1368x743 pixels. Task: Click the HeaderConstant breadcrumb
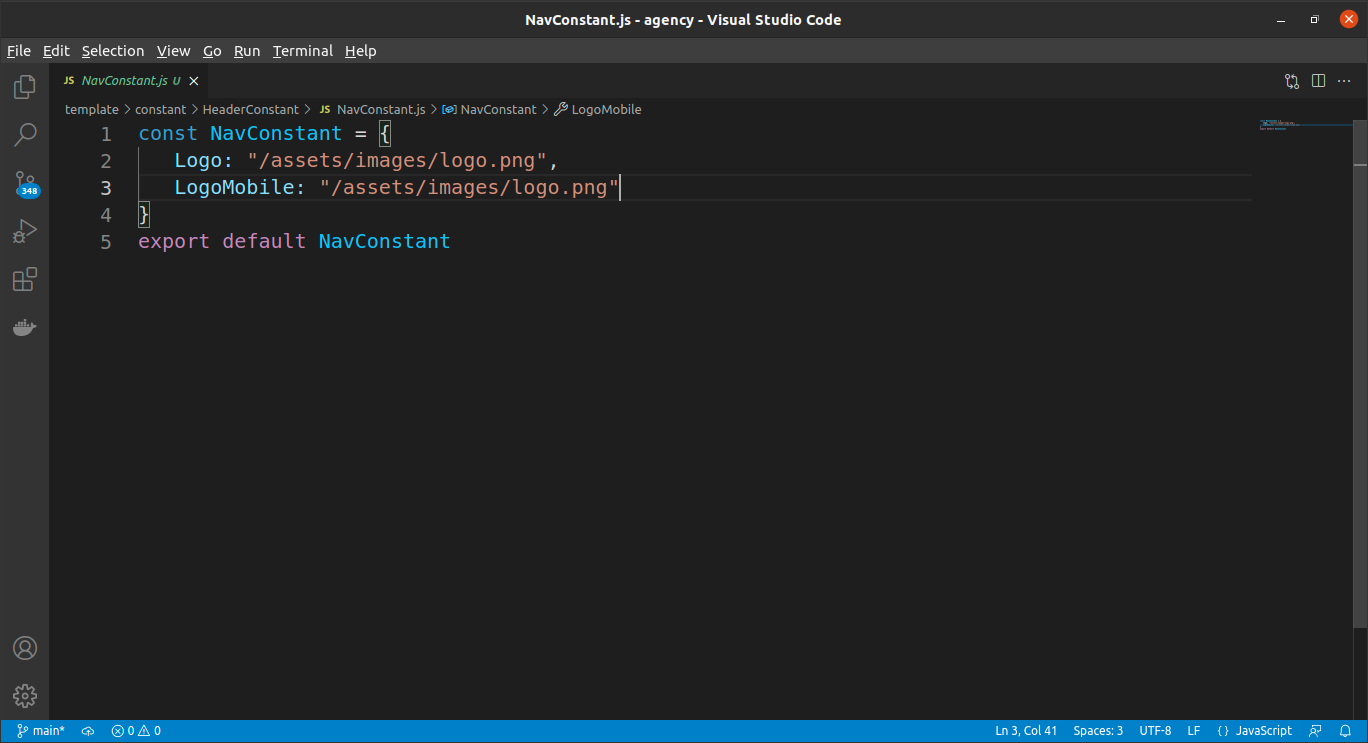click(x=251, y=110)
